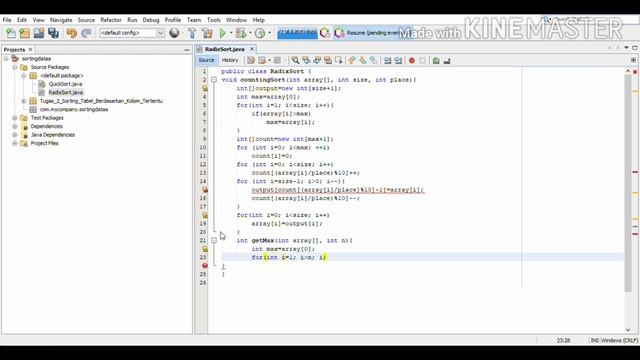Viewport: 640px width, 360px height.
Task: Click Find Previous Occurrence icon
Action: 306,60
